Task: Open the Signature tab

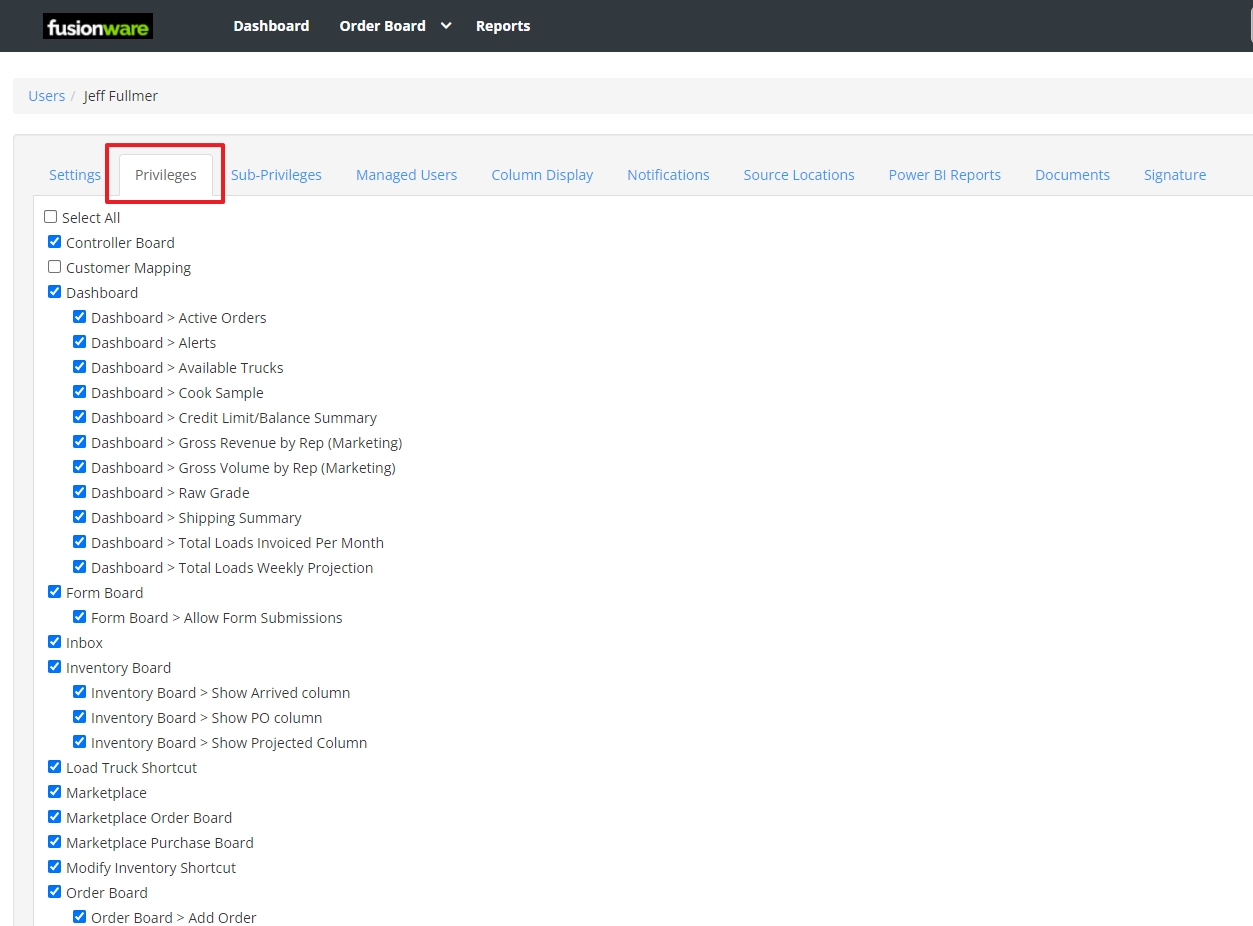Action: coord(1174,174)
